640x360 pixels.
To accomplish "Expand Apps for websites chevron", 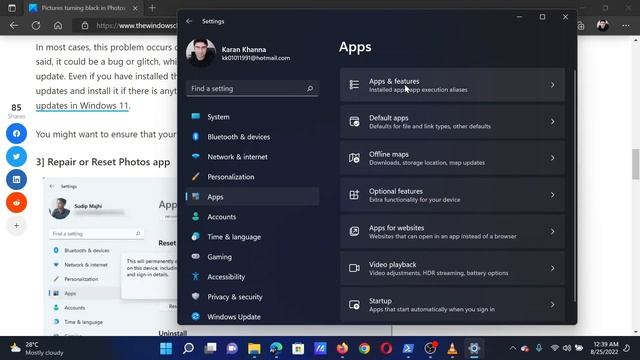I will click(552, 231).
